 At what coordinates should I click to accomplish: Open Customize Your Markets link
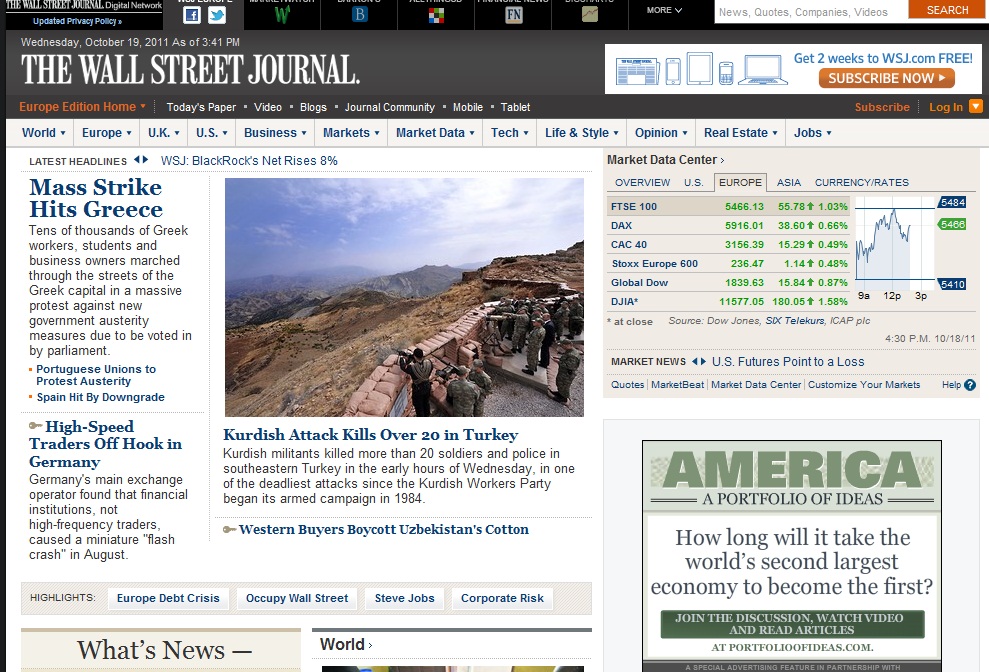point(864,385)
